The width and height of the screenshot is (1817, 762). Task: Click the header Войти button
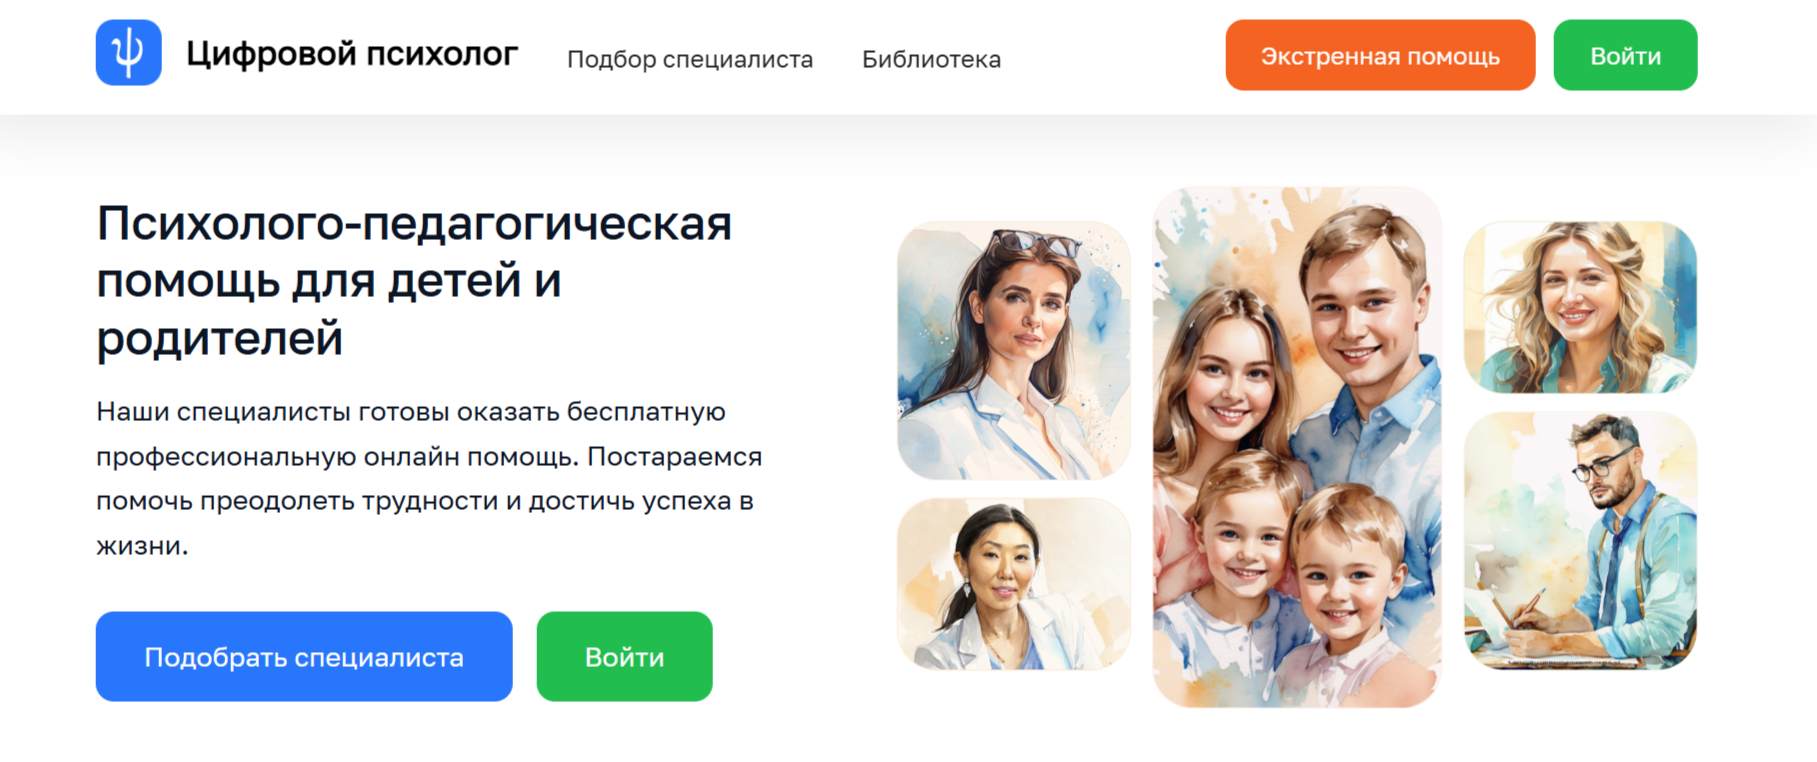pos(1625,55)
